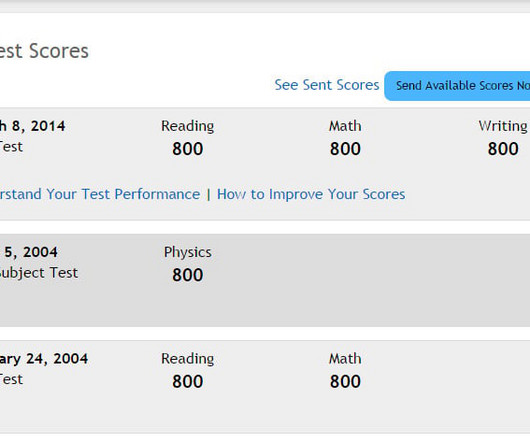Select the Math label in the 2014 test row
This screenshot has height=442, width=530.
point(345,126)
